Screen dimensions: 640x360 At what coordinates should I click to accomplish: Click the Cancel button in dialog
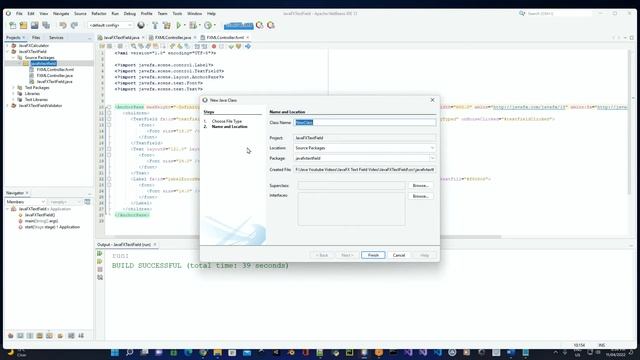point(399,255)
